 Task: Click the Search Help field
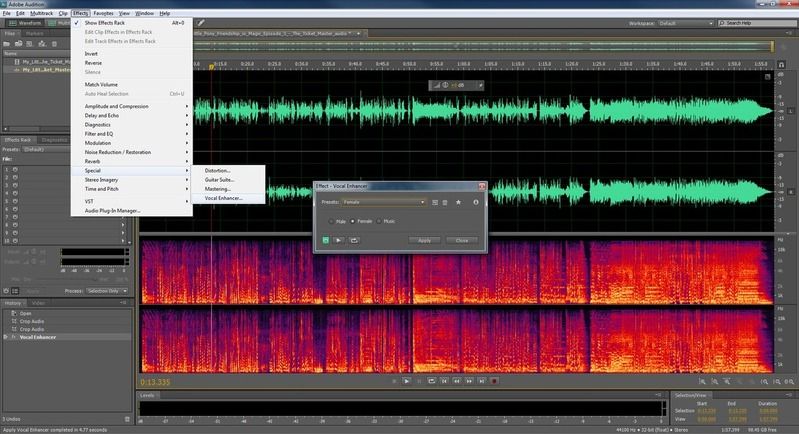click(x=758, y=23)
